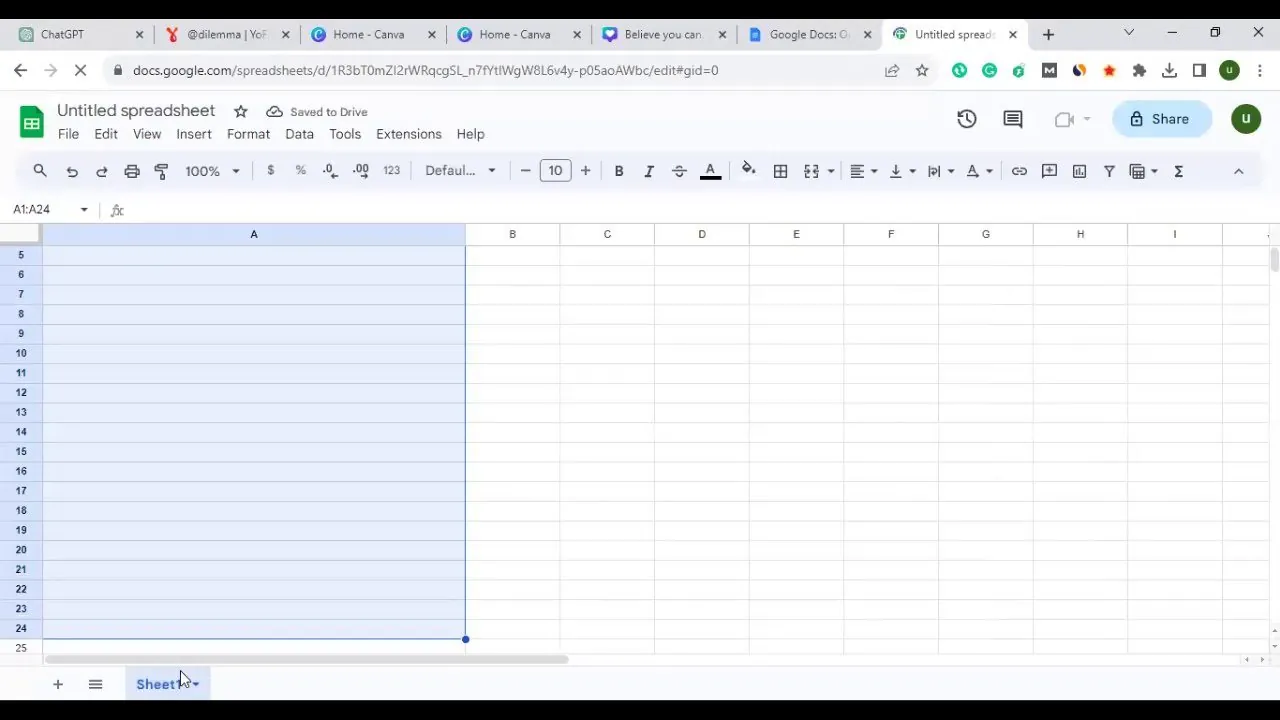The width and height of the screenshot is (1280, 720).
Task: Toggle italic formatting
Action: tap(648, 171)
